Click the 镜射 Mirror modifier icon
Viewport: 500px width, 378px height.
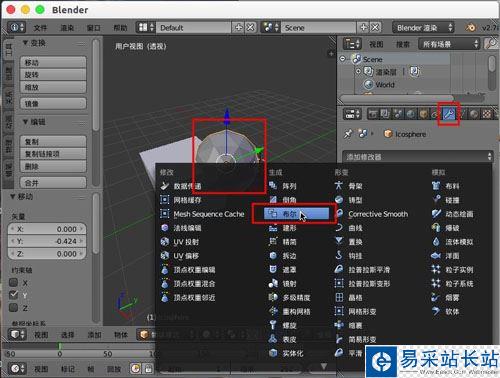(273, 283)
